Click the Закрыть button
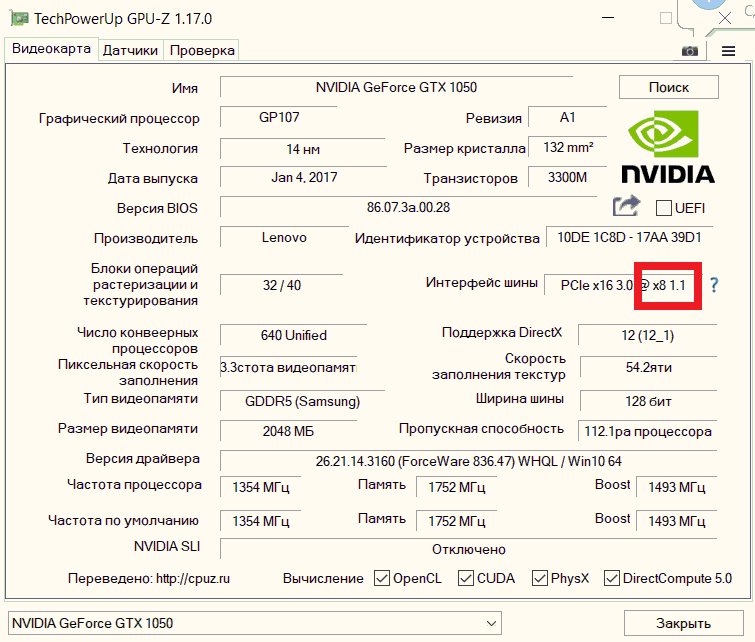 tap(684, 623)
